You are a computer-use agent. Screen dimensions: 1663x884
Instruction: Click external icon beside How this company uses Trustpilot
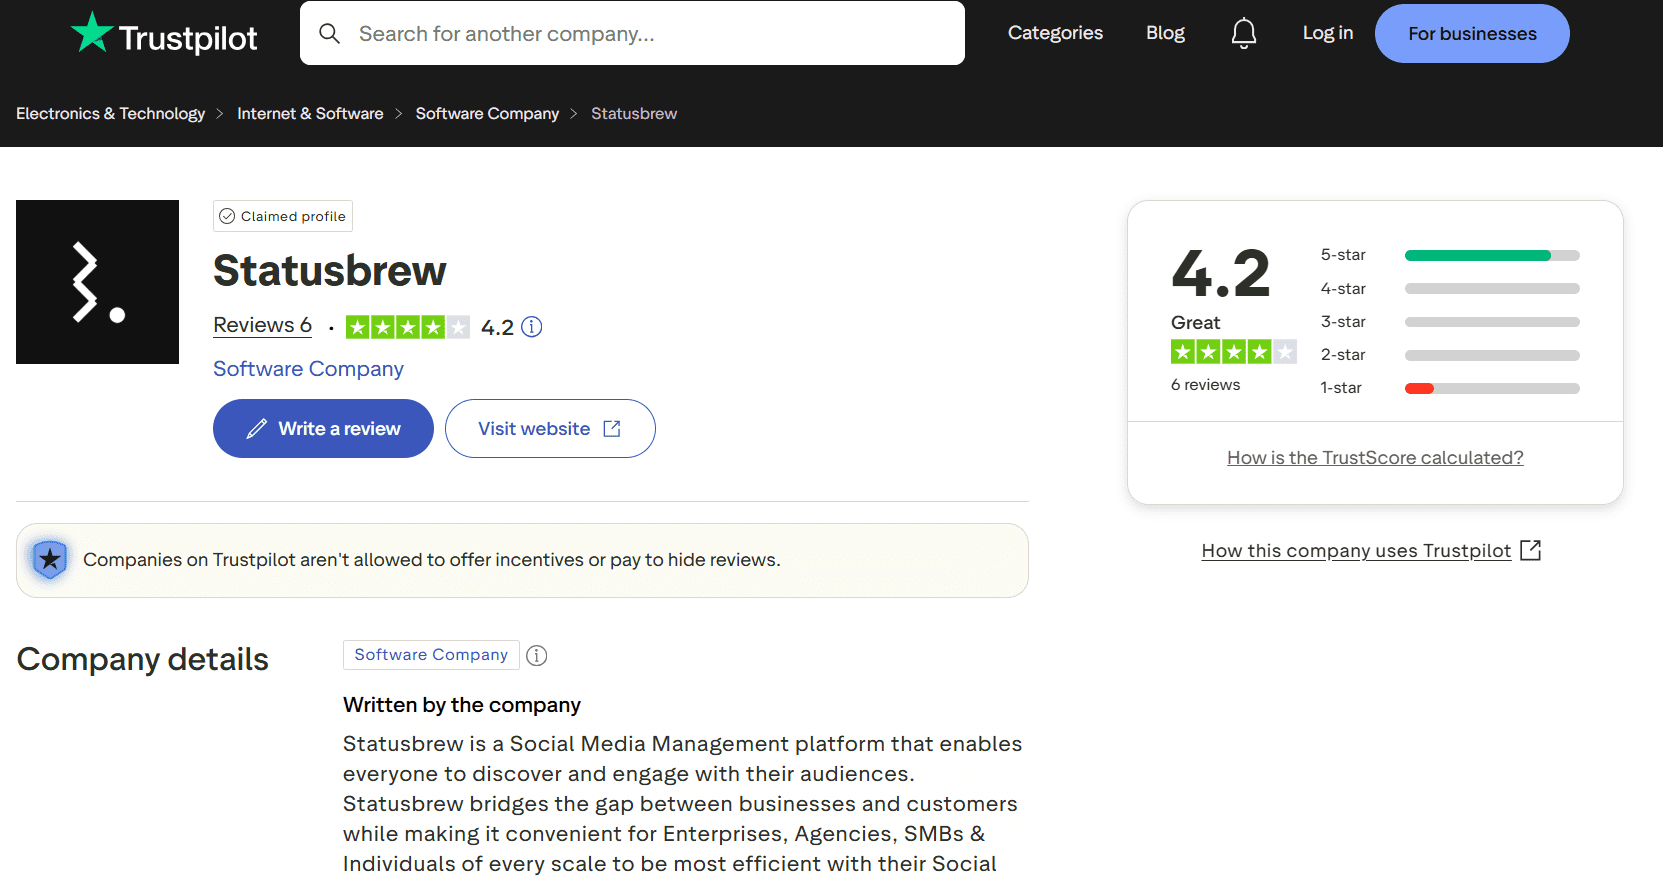pos(1530,550)
